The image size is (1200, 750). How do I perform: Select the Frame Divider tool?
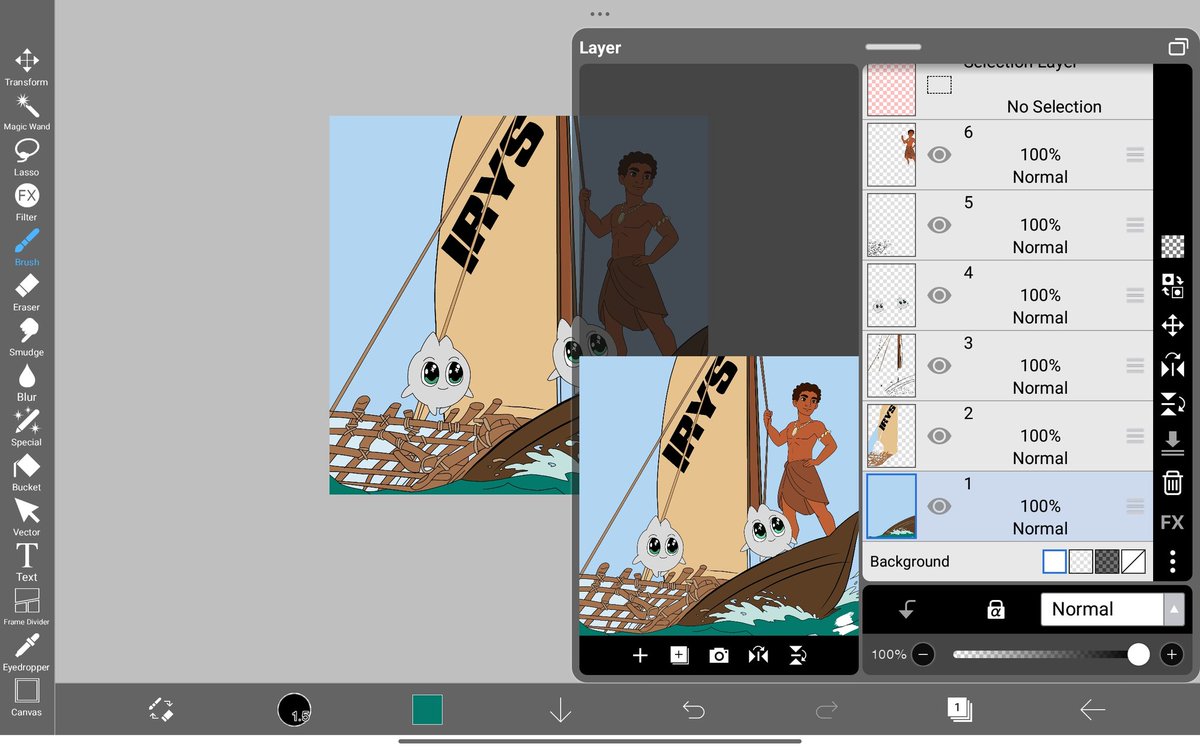(x=27, y=607)
